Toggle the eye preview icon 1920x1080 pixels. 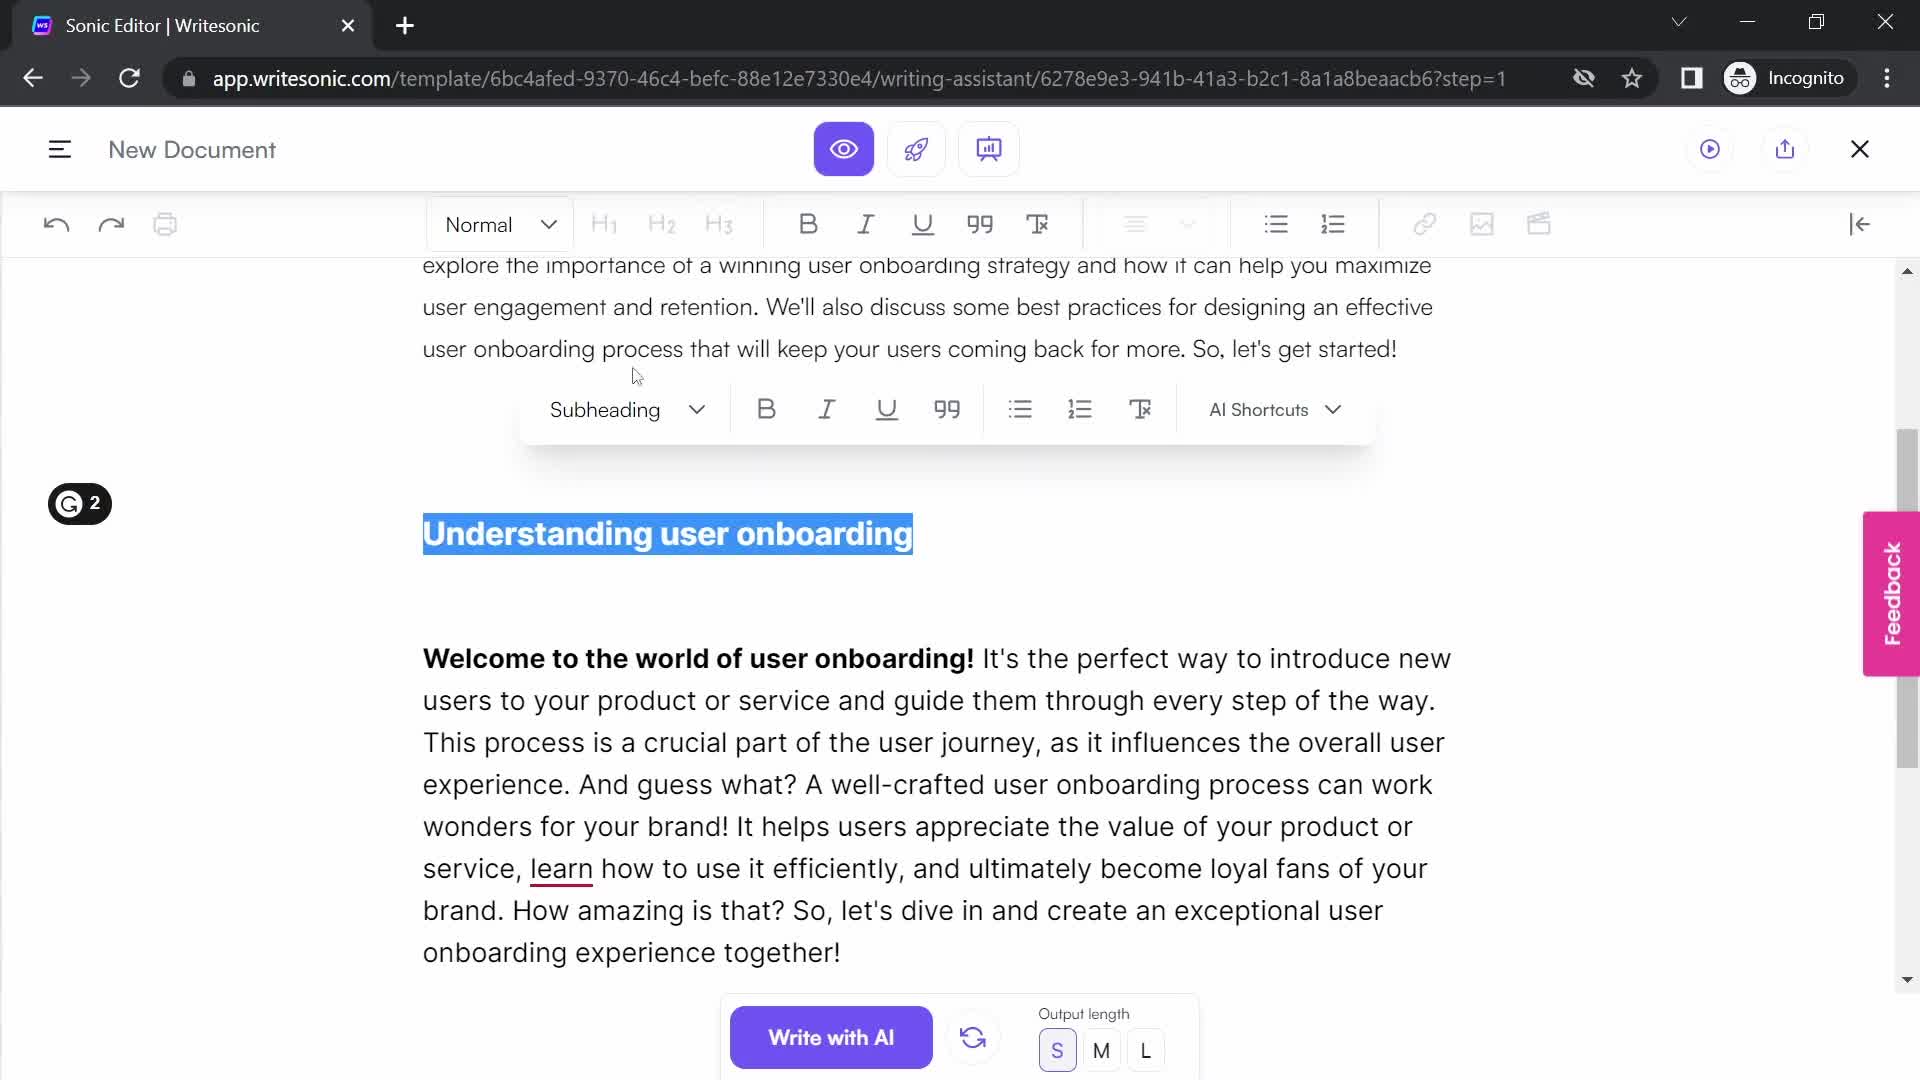point(844,149)
